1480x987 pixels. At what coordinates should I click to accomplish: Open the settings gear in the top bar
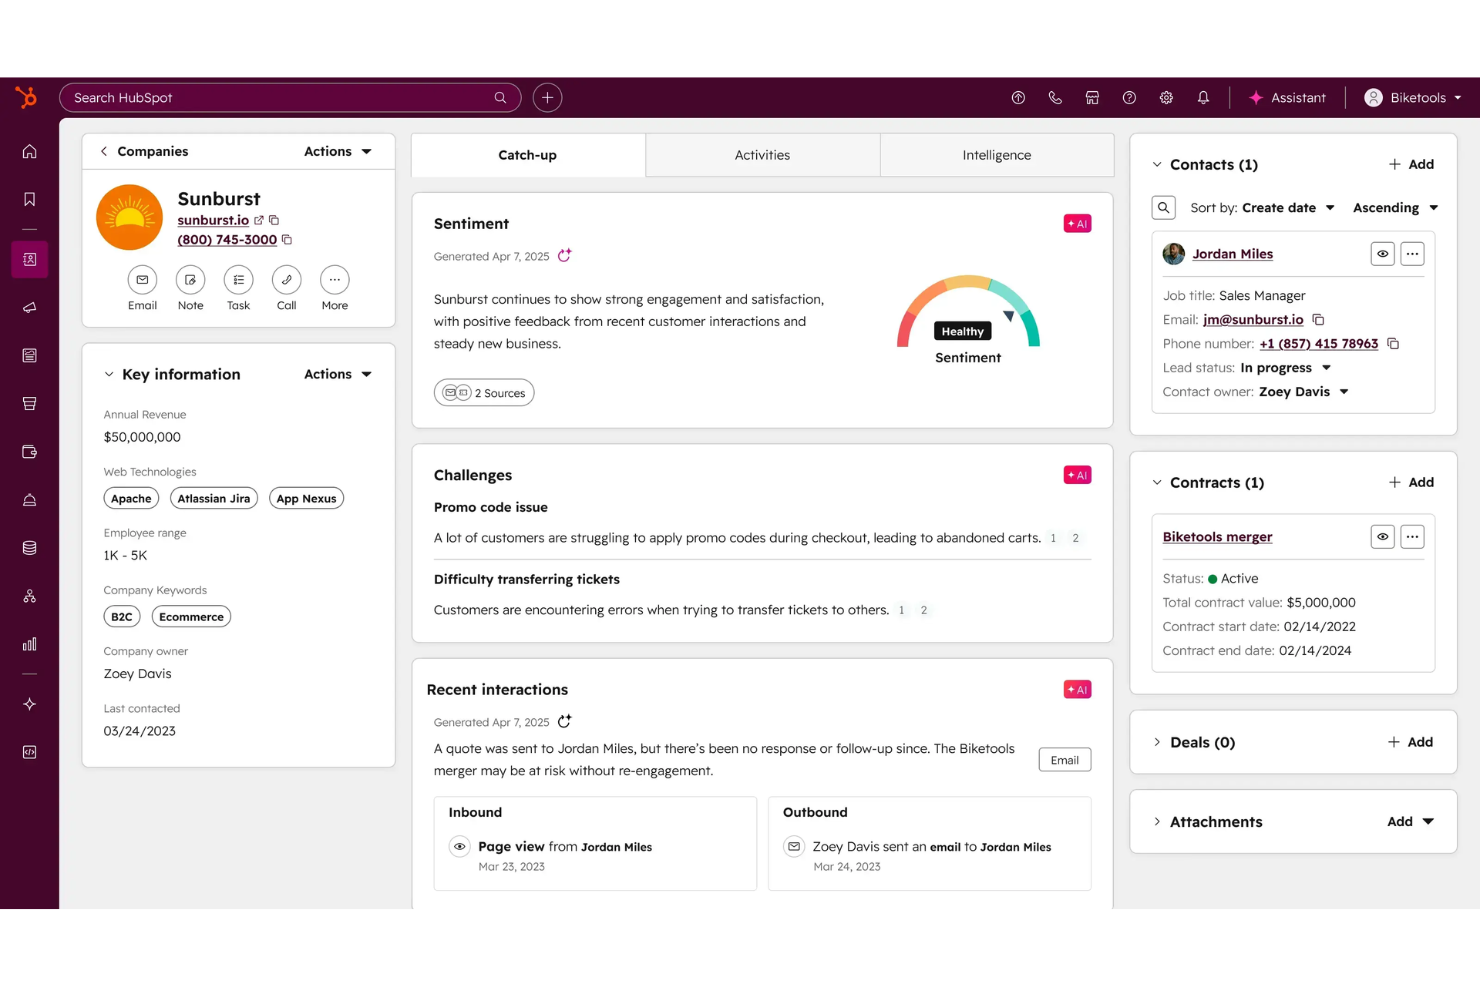(x=1166, y=97)
